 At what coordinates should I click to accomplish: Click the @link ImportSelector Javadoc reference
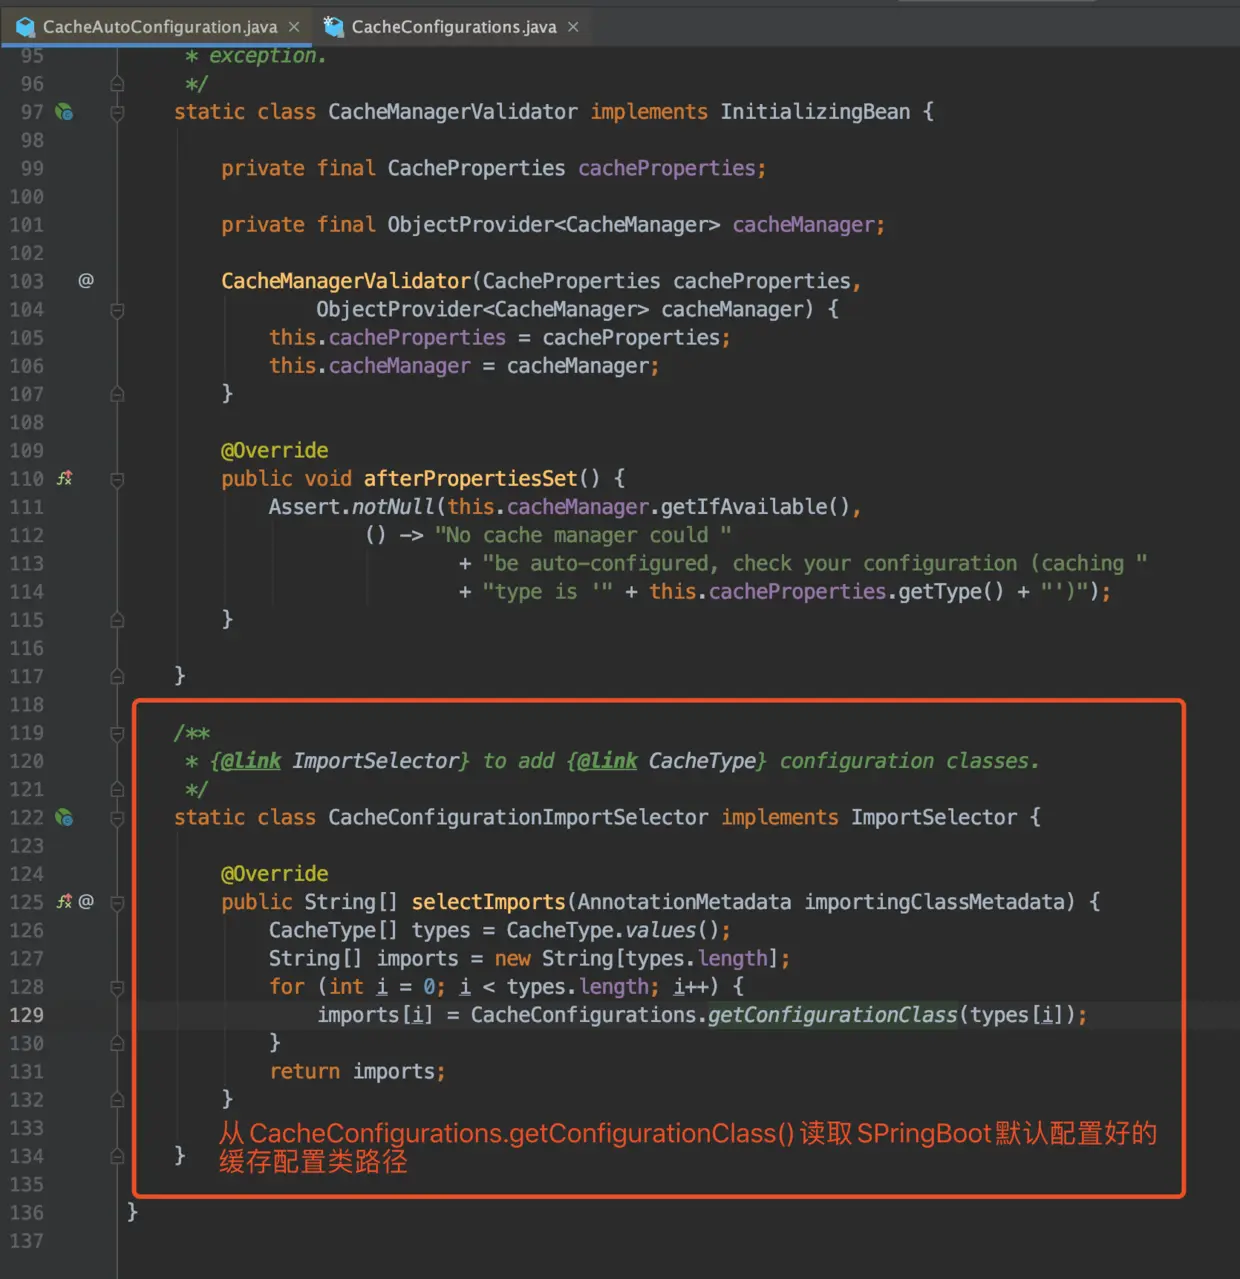pos(339,761)
